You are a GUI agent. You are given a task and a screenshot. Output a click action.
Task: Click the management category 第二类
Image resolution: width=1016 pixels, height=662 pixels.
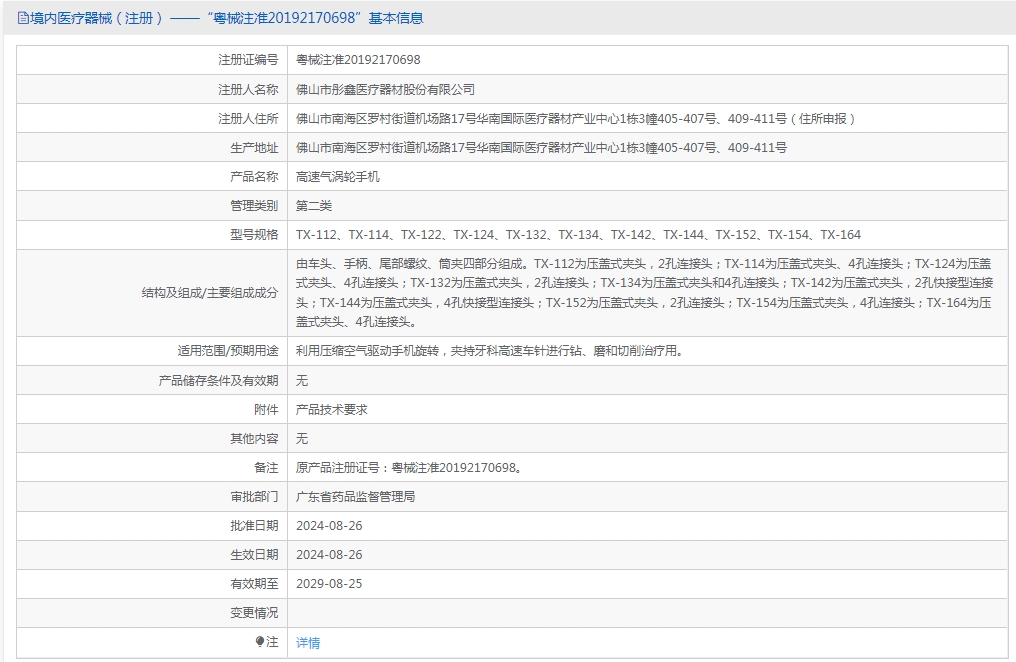[x=314, y=205]
